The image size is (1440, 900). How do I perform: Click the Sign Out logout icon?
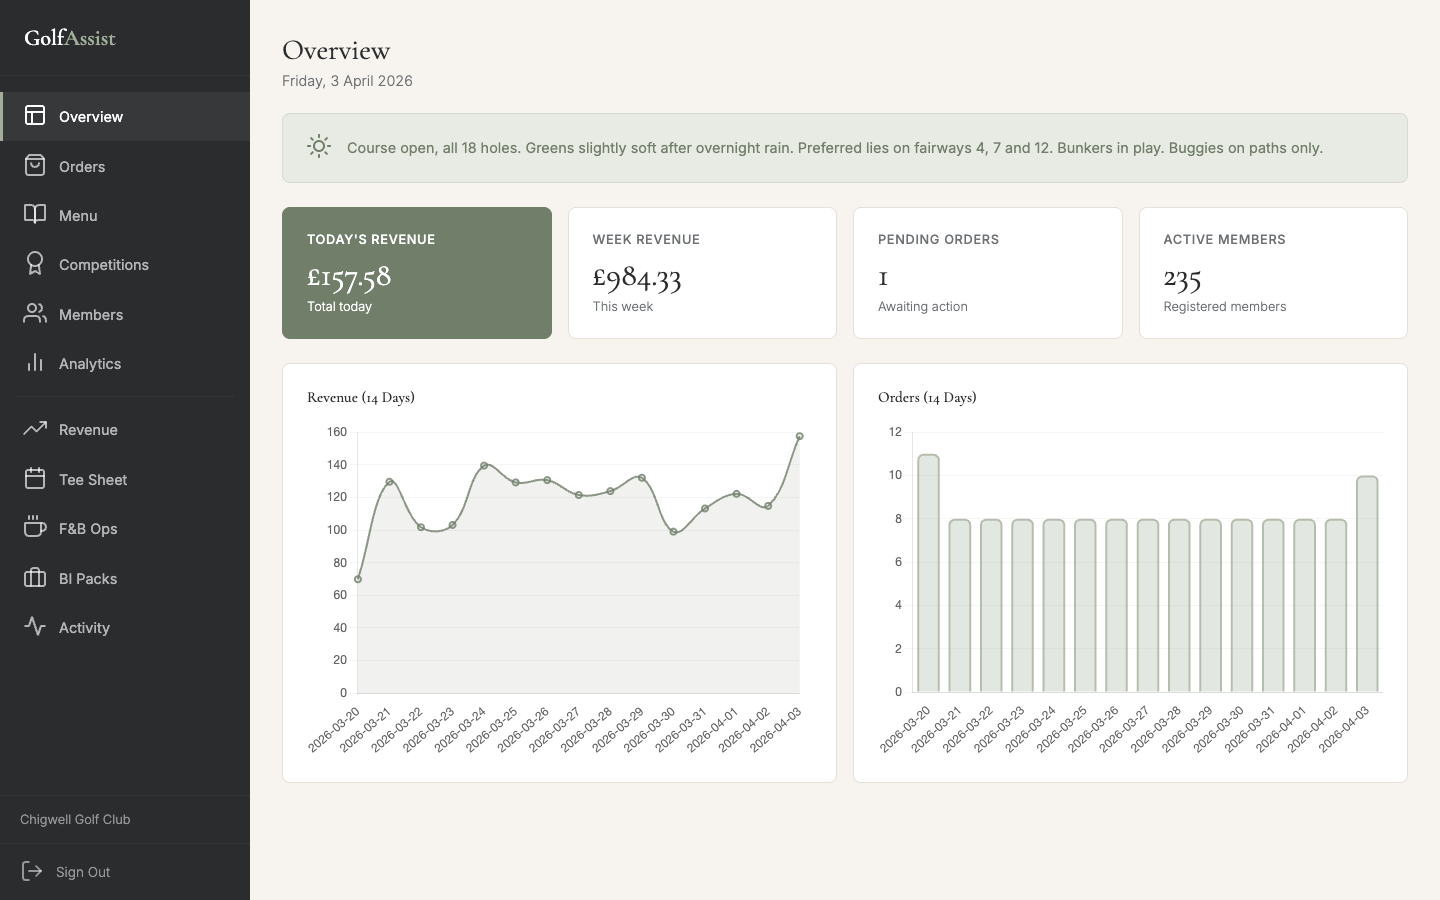tap(33, 871)
